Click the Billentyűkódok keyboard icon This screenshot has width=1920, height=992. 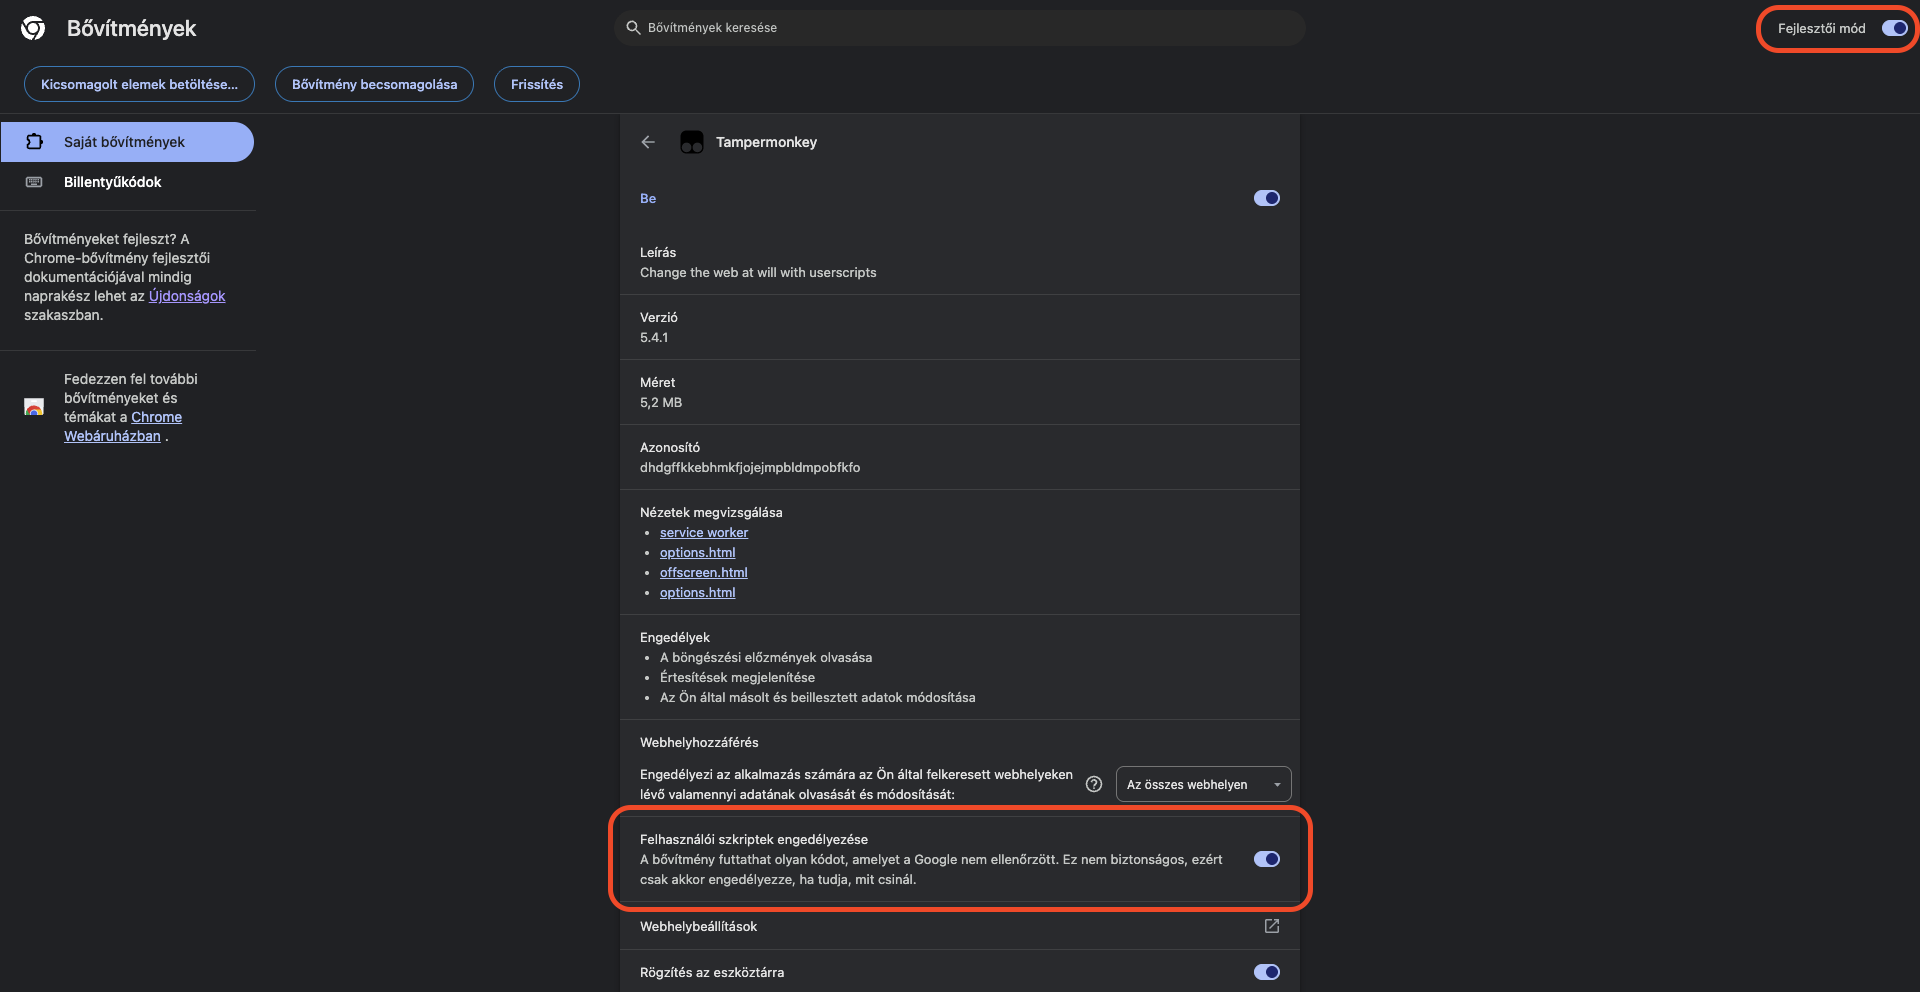point(34,182)
